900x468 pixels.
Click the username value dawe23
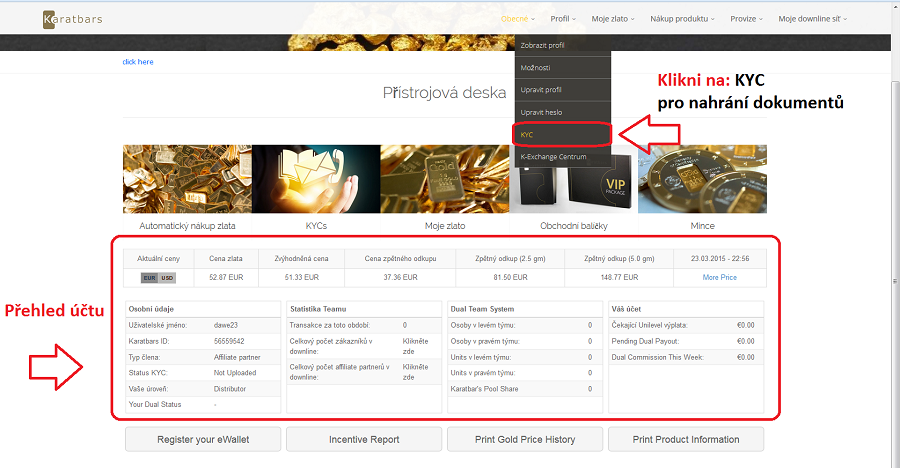tap(226, 325)
